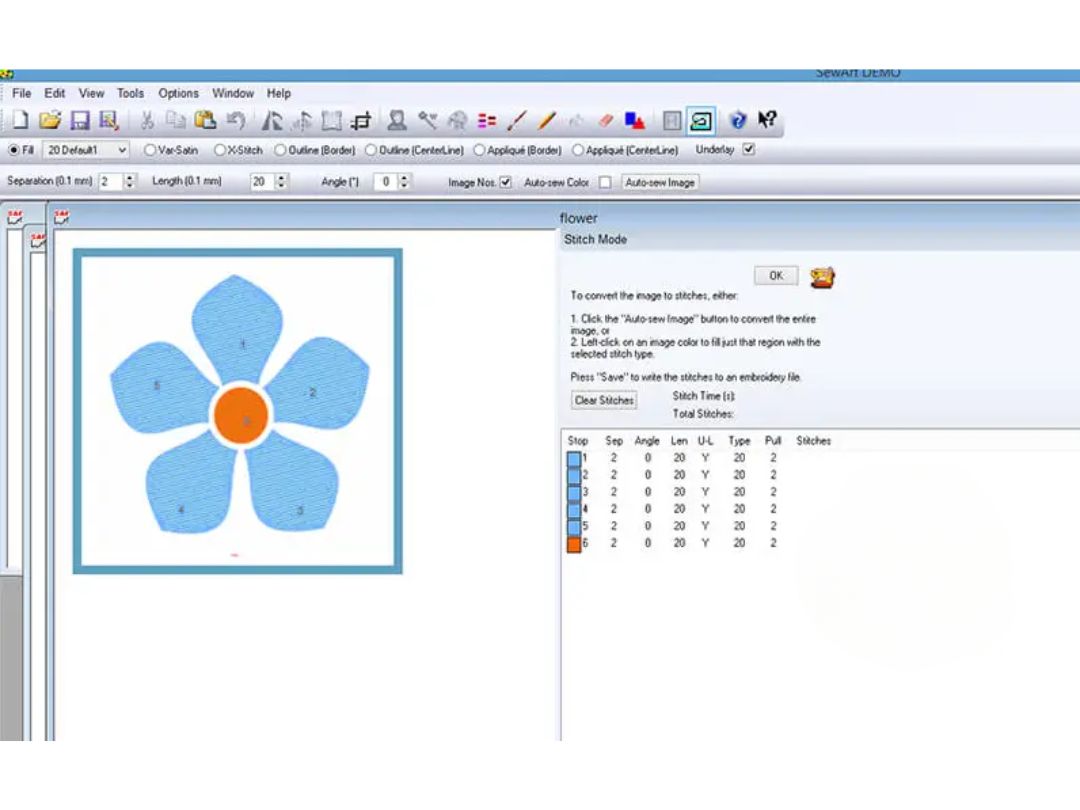Click the sewing machine icon beside OK
The height and width of the screenshot is (810, 1080).
tap(822, 277)
